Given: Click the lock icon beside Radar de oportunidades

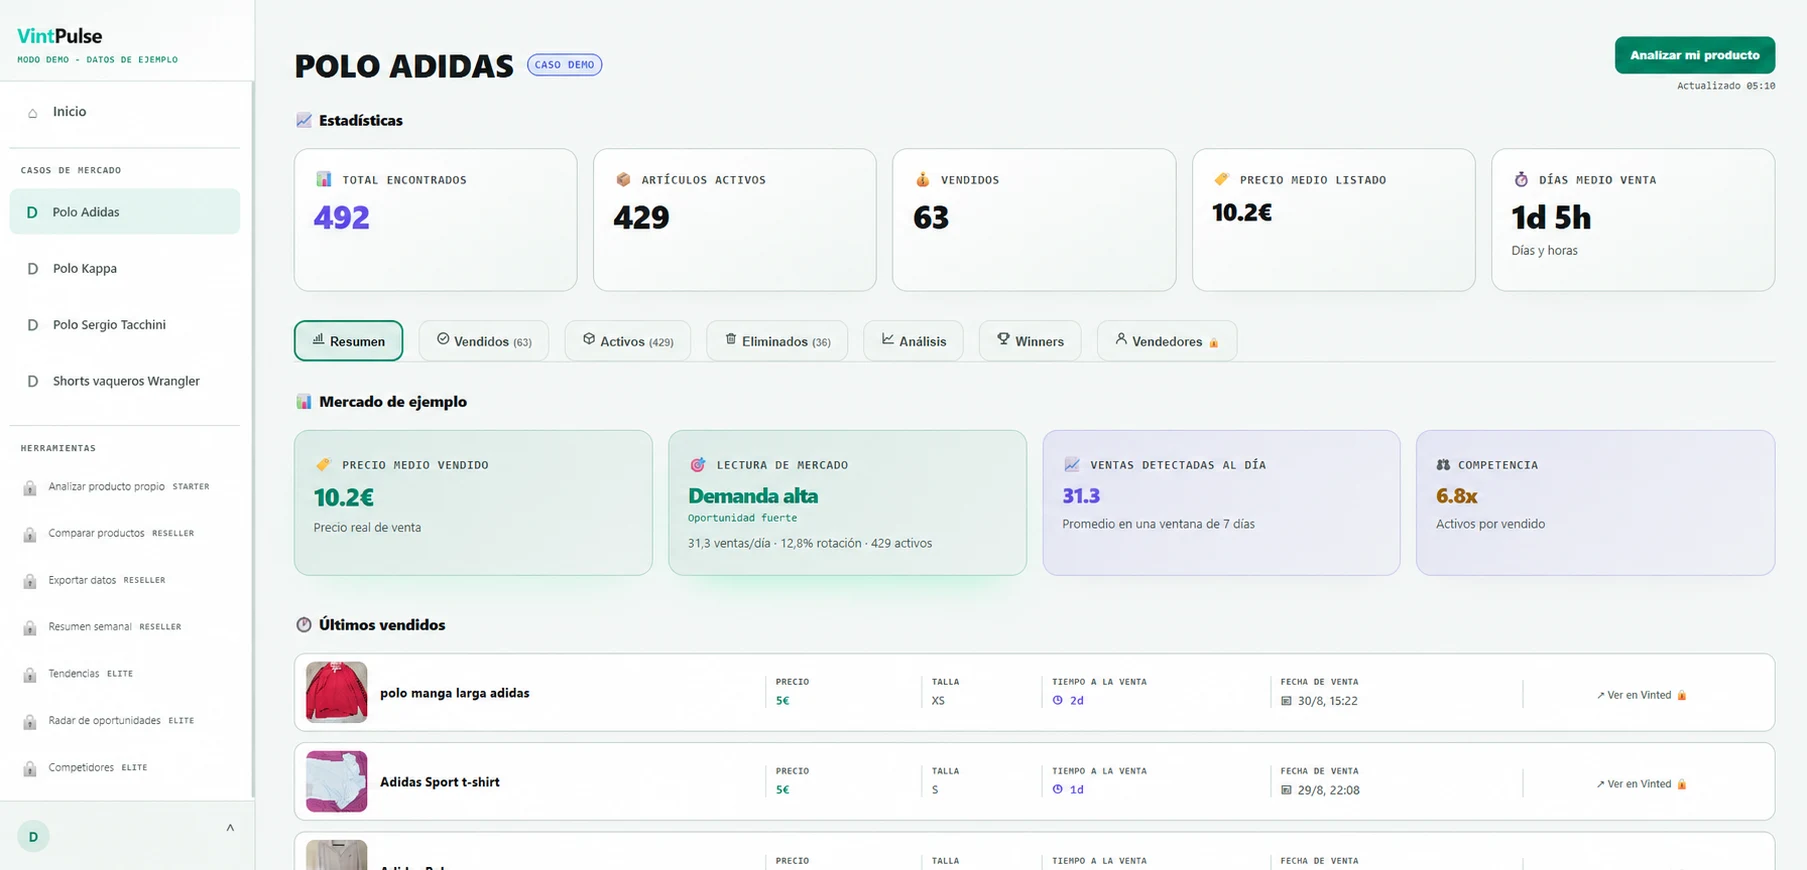Looking at the screenshot, I should tap(30, 722).
